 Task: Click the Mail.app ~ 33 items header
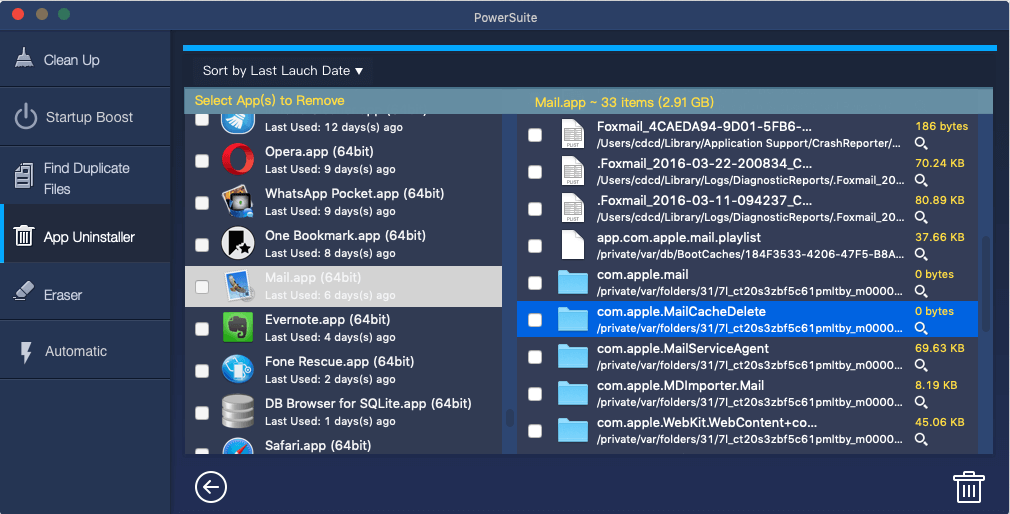624,102
